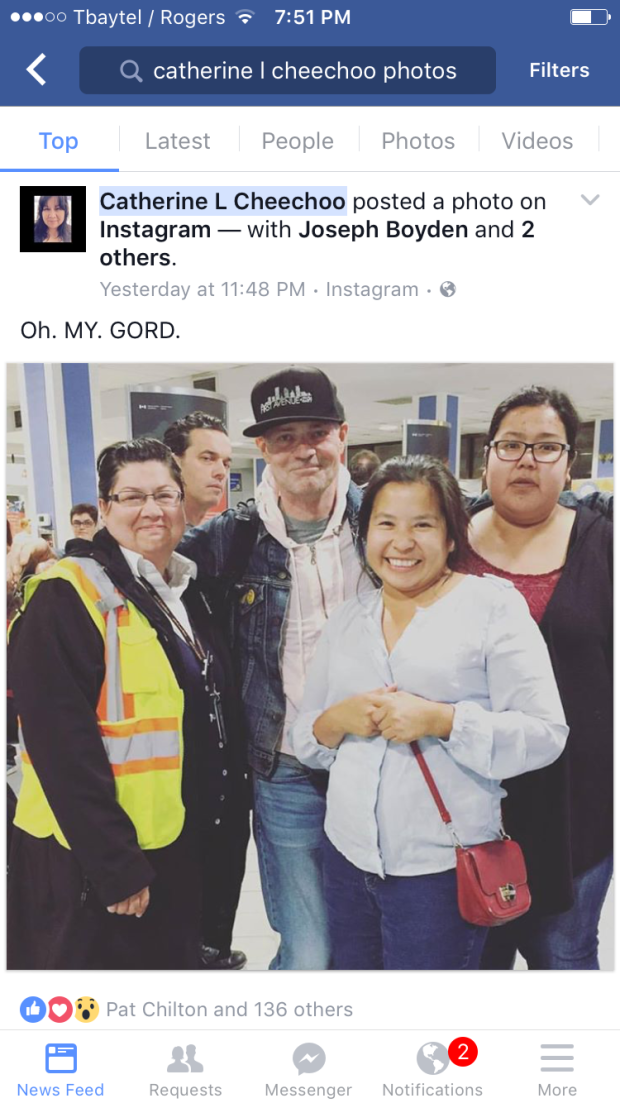Expand the post options chevron
The height and width of the screenshot is (1103, 620).
590,200
